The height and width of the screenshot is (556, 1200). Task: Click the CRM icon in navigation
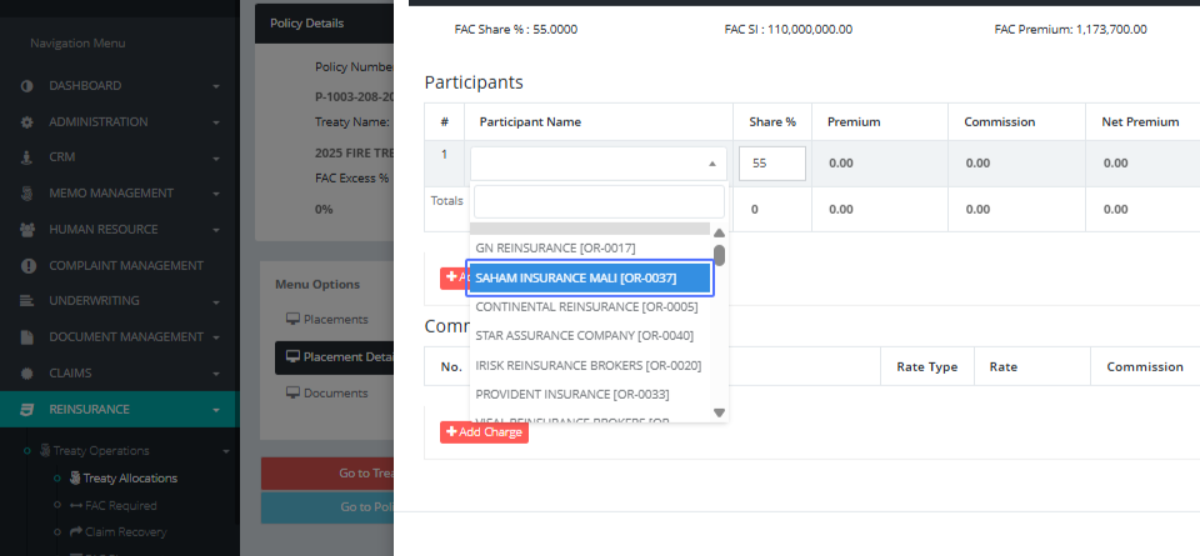click(27, 158)
